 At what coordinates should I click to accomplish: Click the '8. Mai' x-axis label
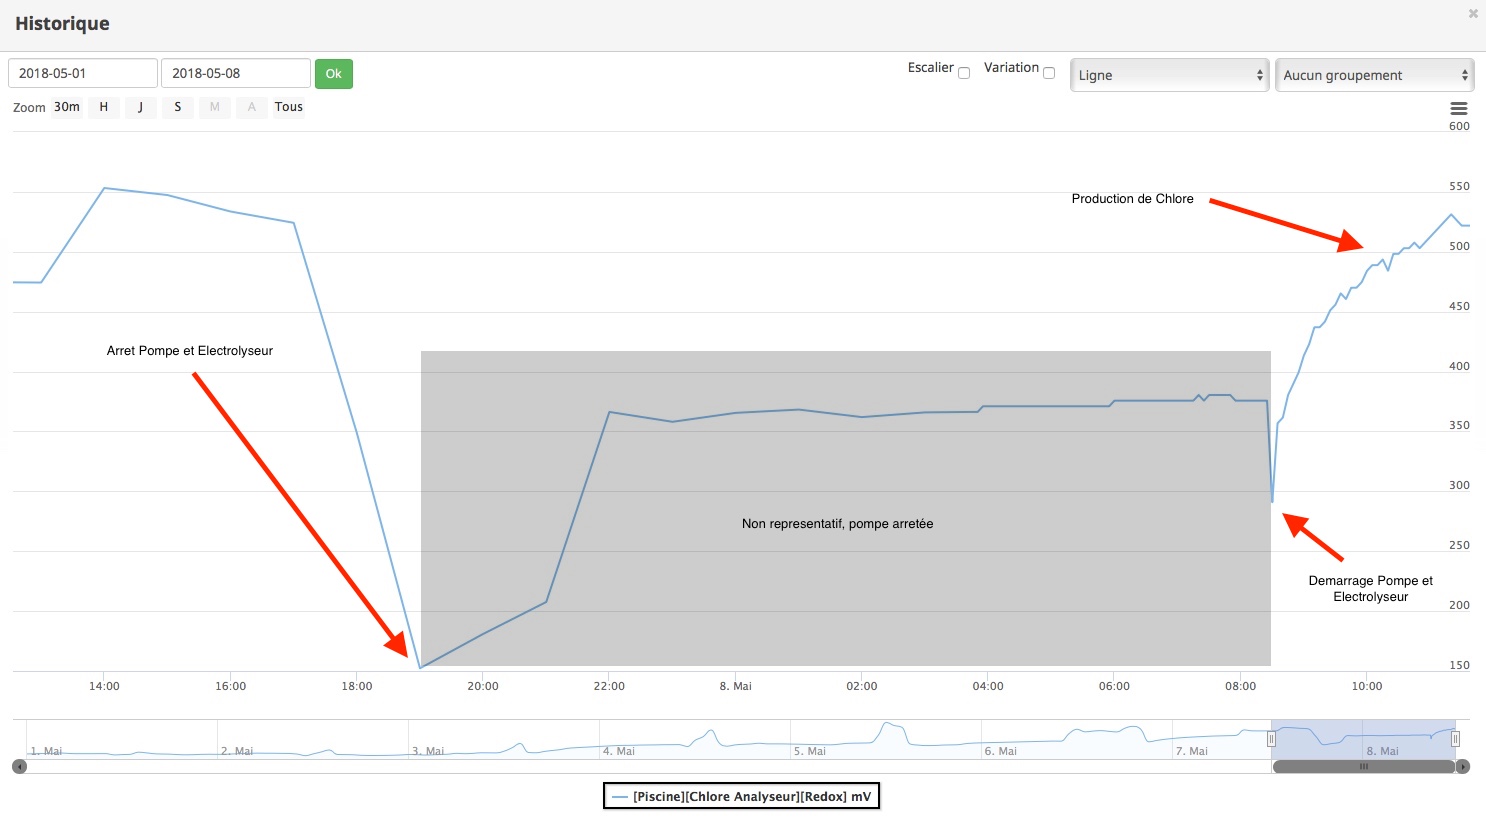(735, 686)
